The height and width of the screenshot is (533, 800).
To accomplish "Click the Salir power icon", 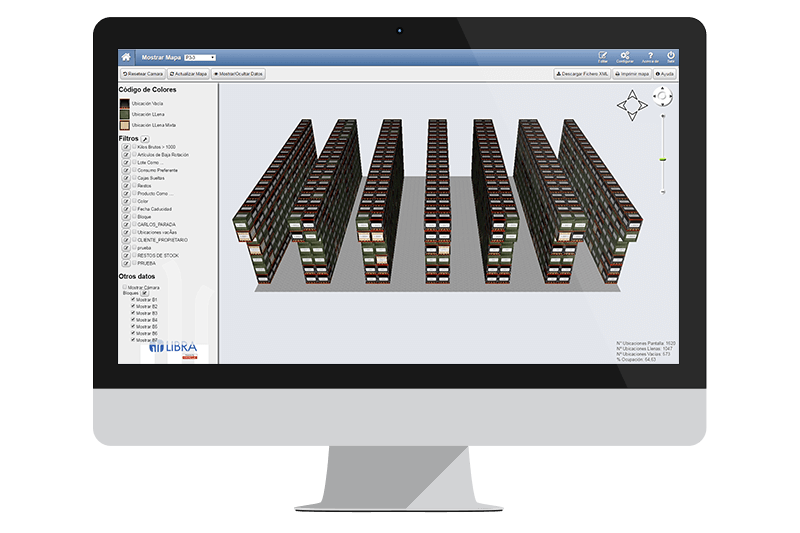I will (x=671, y=57).
